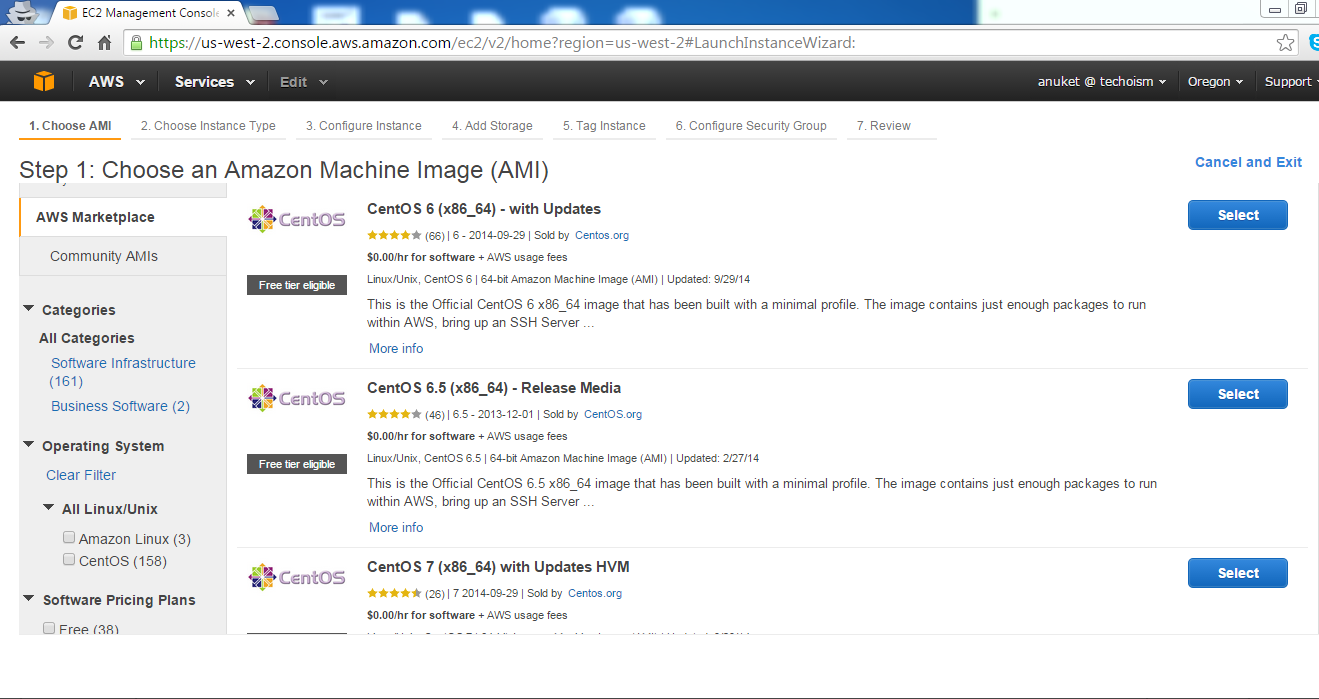Viewport: 1319px width, 699px height.
Task: Click the CentOS 7 logo thumbnail
Action: pos(297,577)
